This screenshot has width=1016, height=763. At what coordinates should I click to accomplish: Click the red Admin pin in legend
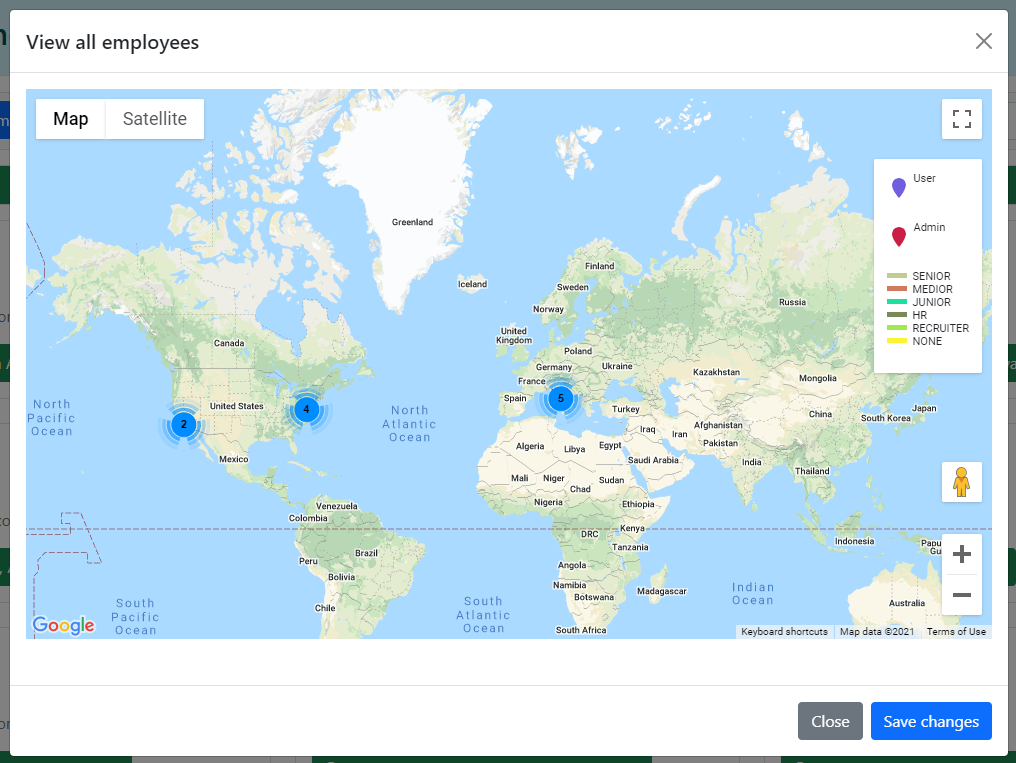pos(899,236)
